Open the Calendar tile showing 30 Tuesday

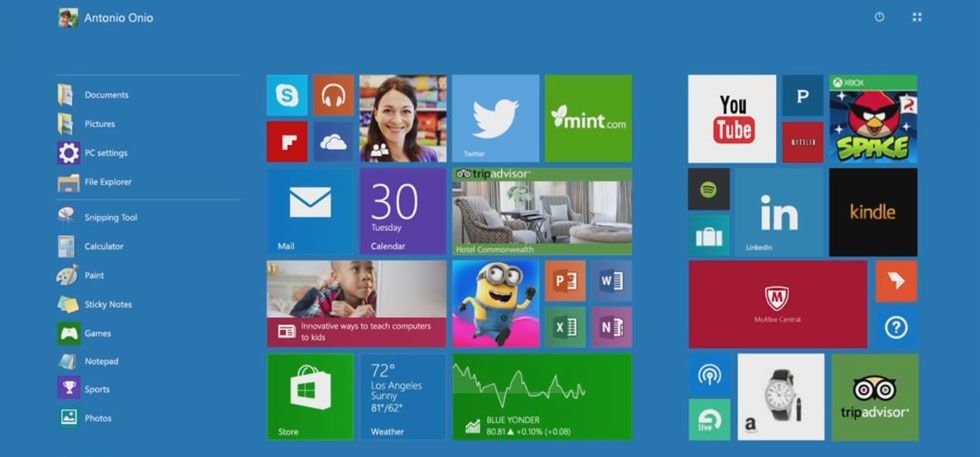[402, 212]
